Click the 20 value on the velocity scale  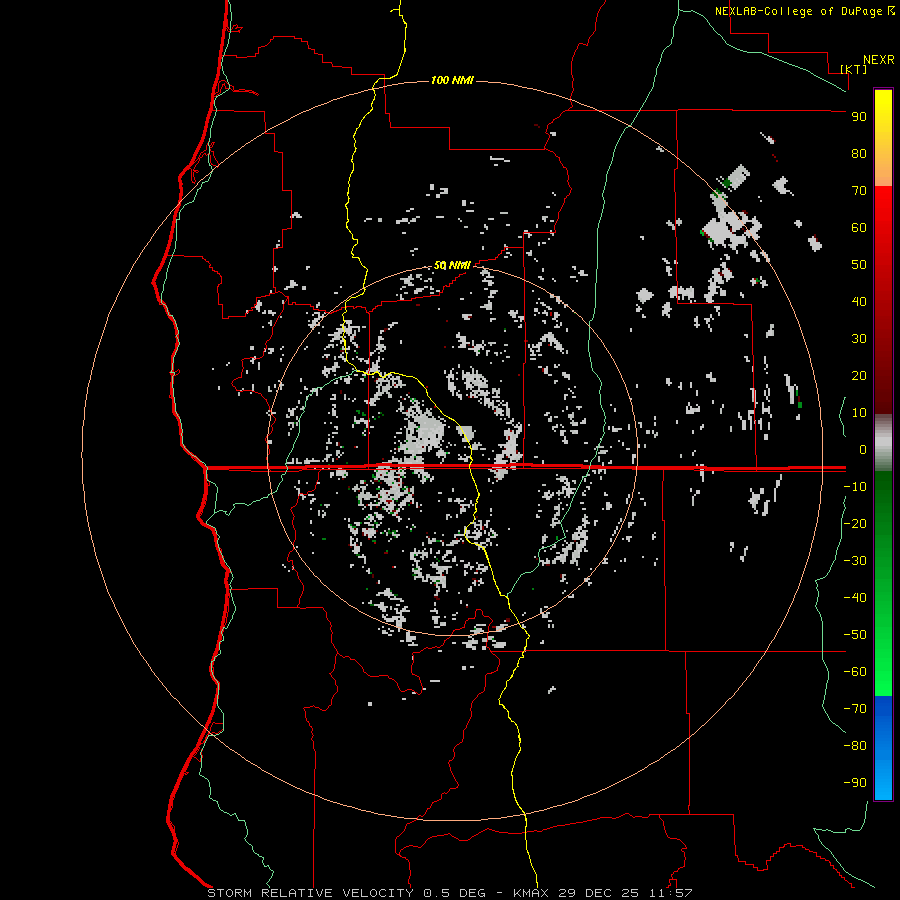859,375
